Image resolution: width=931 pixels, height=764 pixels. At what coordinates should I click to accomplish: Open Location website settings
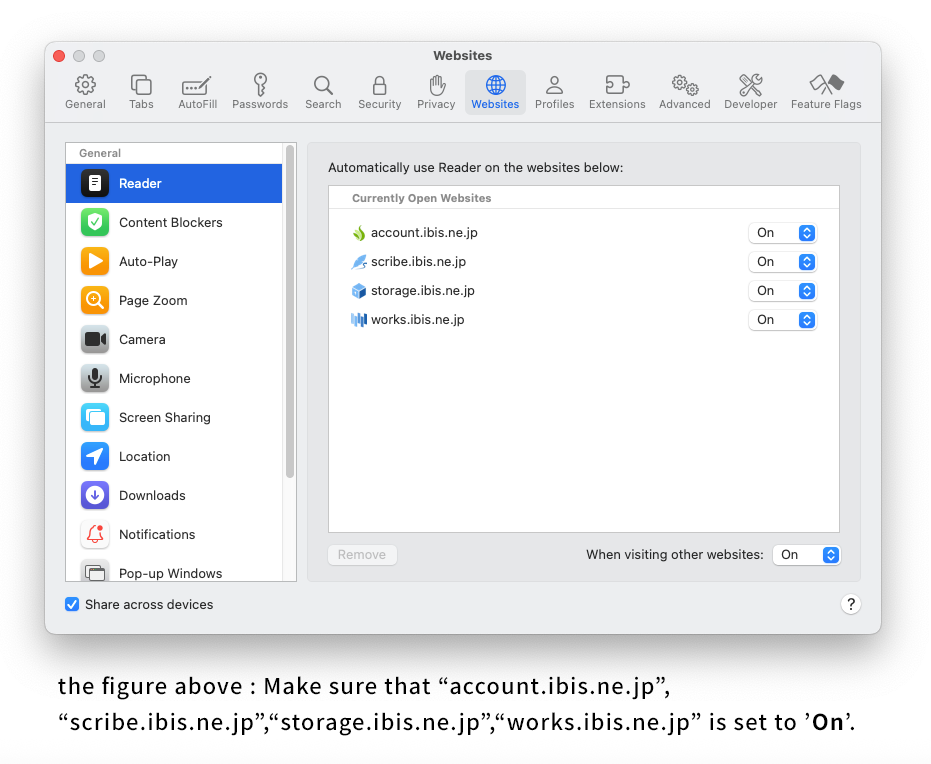tap(144, 456)
